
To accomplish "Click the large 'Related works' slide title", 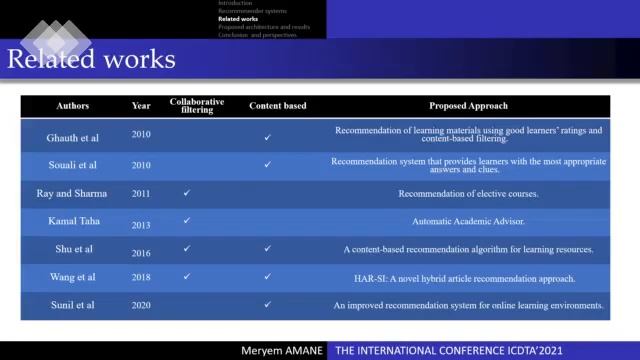I will [91, 59].
